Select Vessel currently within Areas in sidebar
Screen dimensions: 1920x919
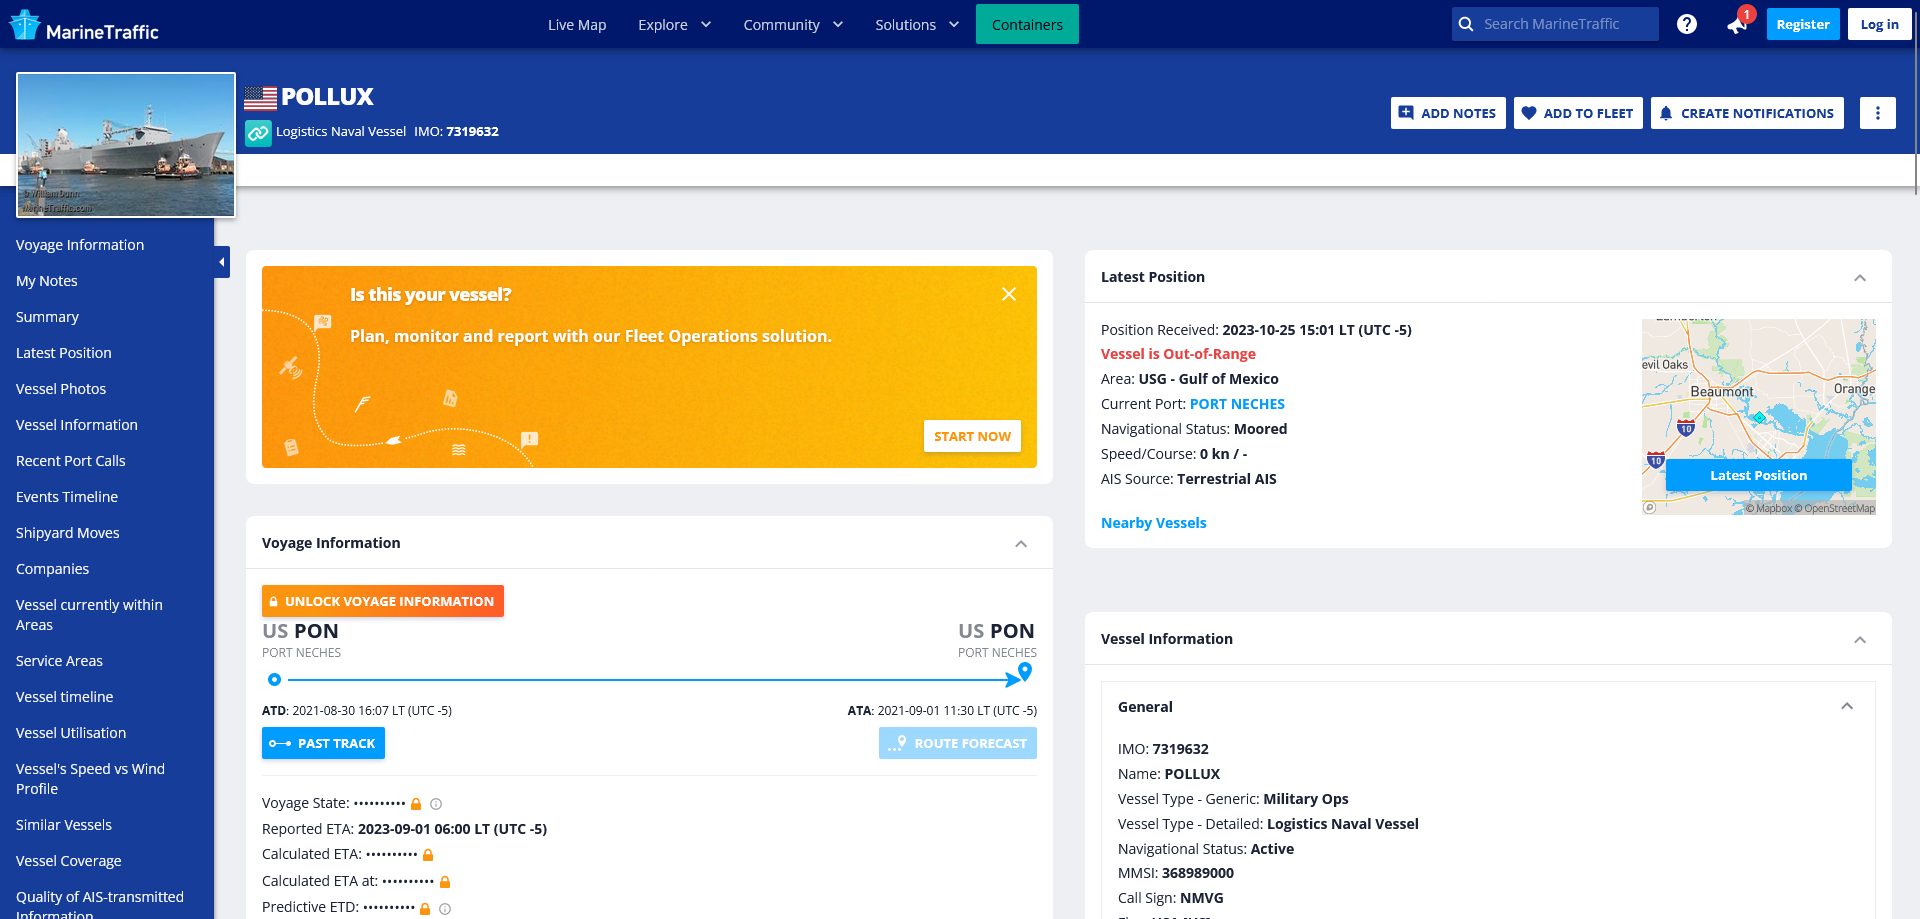pyautogui.click(x=89, y=615)
